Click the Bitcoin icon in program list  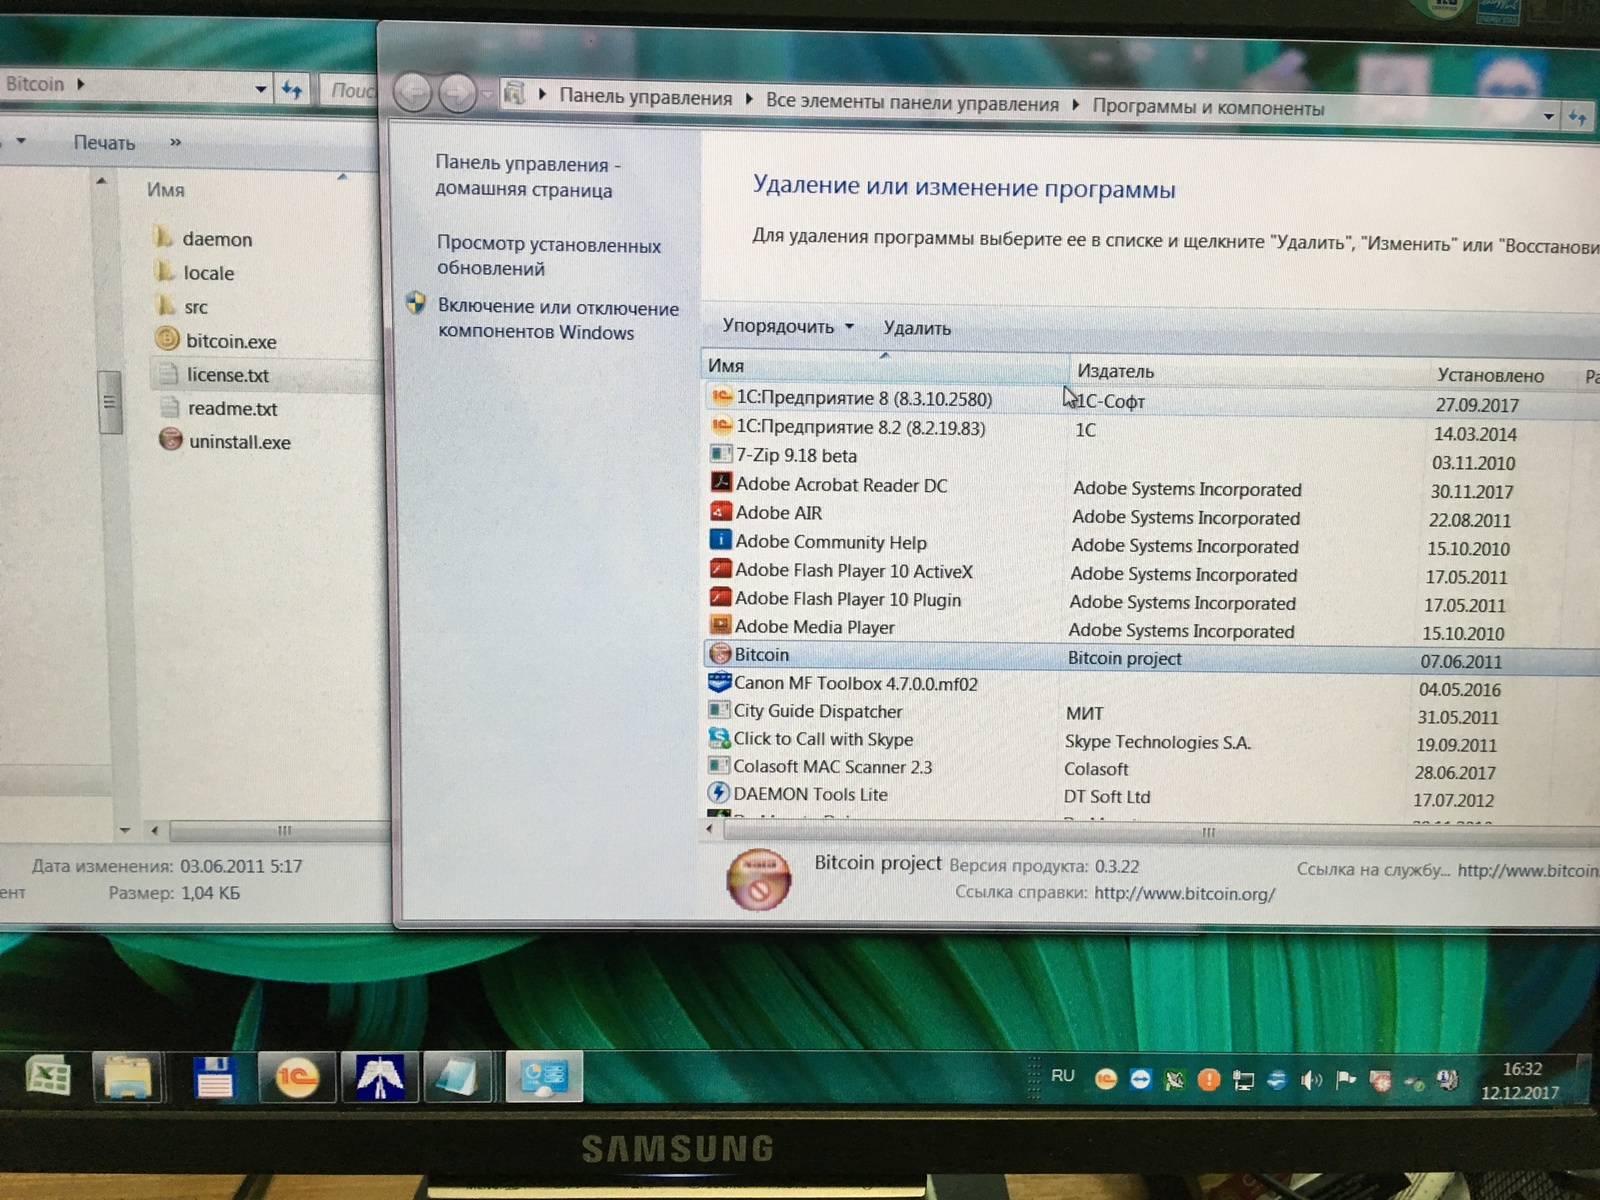point(720,654)
